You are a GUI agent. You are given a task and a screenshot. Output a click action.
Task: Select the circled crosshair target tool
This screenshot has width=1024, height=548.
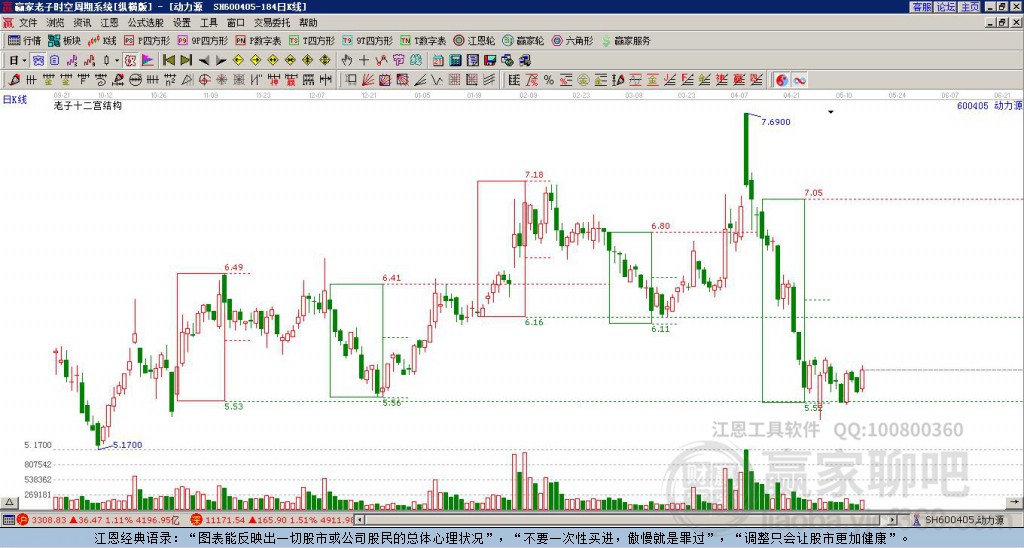204,80
